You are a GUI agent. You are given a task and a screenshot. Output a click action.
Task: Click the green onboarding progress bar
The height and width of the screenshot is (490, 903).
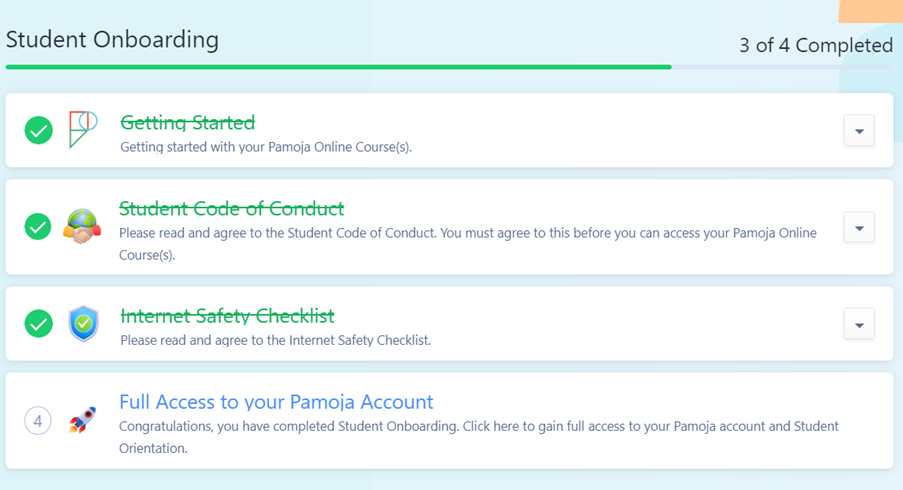[x=339, y=67]
